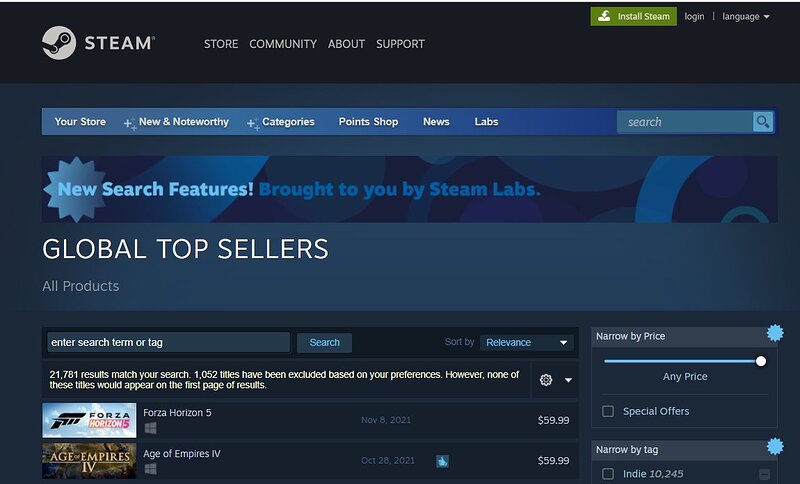This screenshot has width=800, height=484.
Task: Click the minus icon next to Indie tag
Action: 764,475
